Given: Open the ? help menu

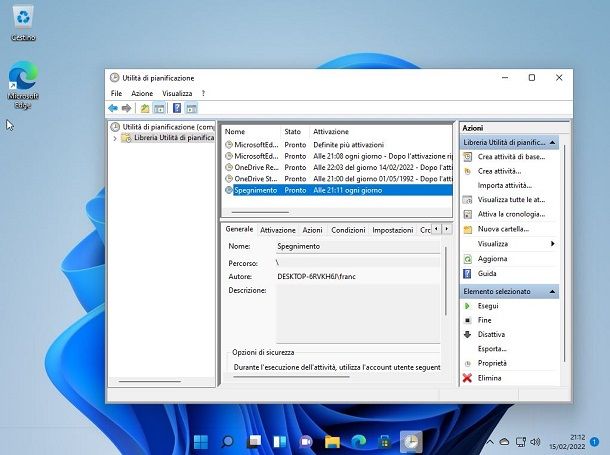Looking at the screenshot, I should point(203,93).
